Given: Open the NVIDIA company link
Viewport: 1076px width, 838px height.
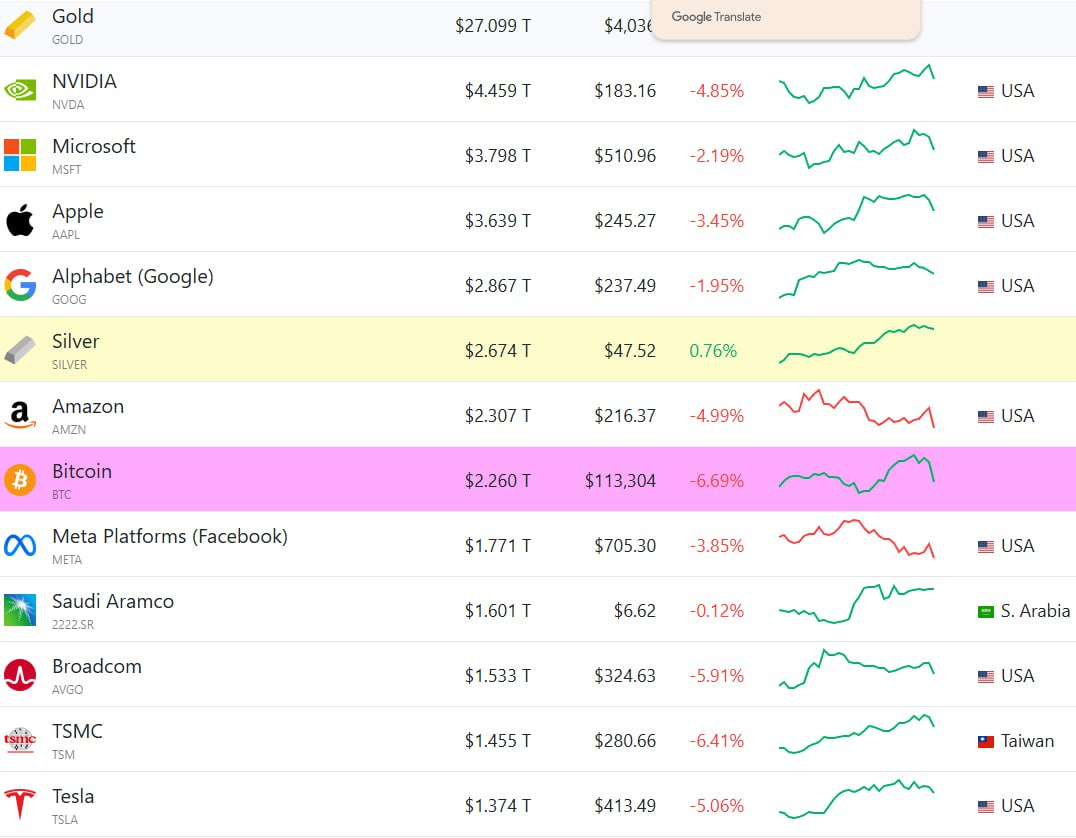Looking at the screenshot, I should 84,81.
